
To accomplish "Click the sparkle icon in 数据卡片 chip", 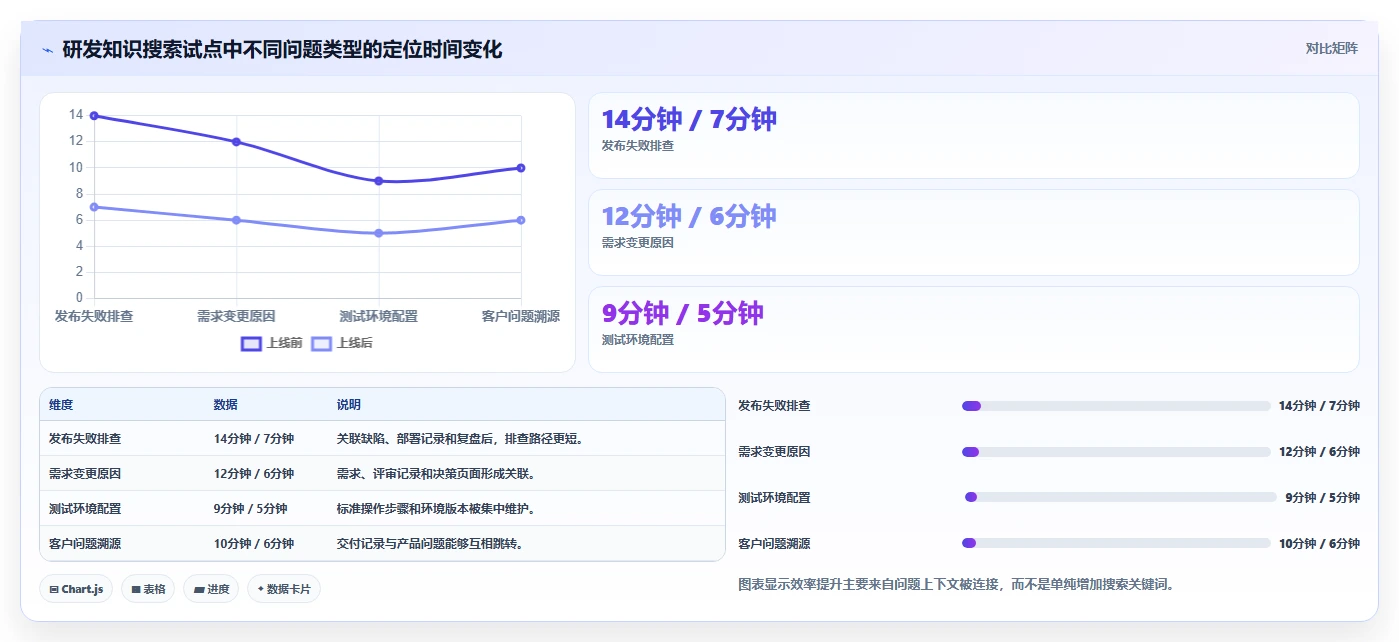I will [x=260, y=589].
